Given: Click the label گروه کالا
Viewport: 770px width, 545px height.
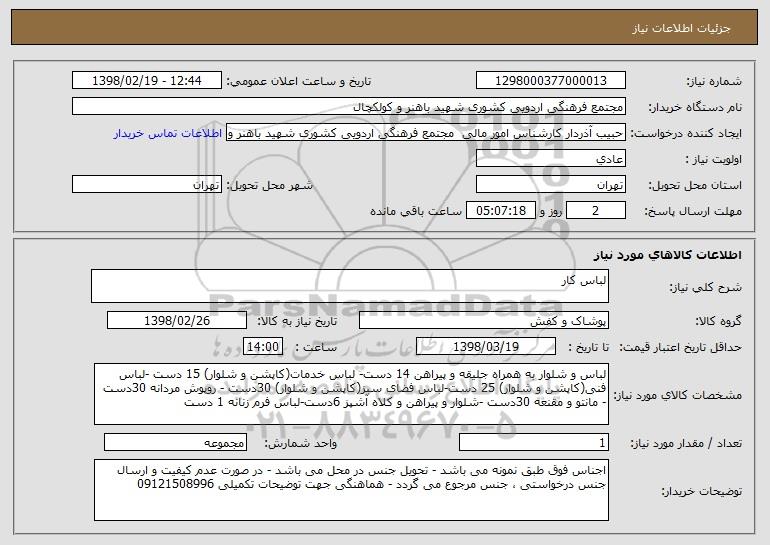Looking at the screenshot, I should [718, 321].
